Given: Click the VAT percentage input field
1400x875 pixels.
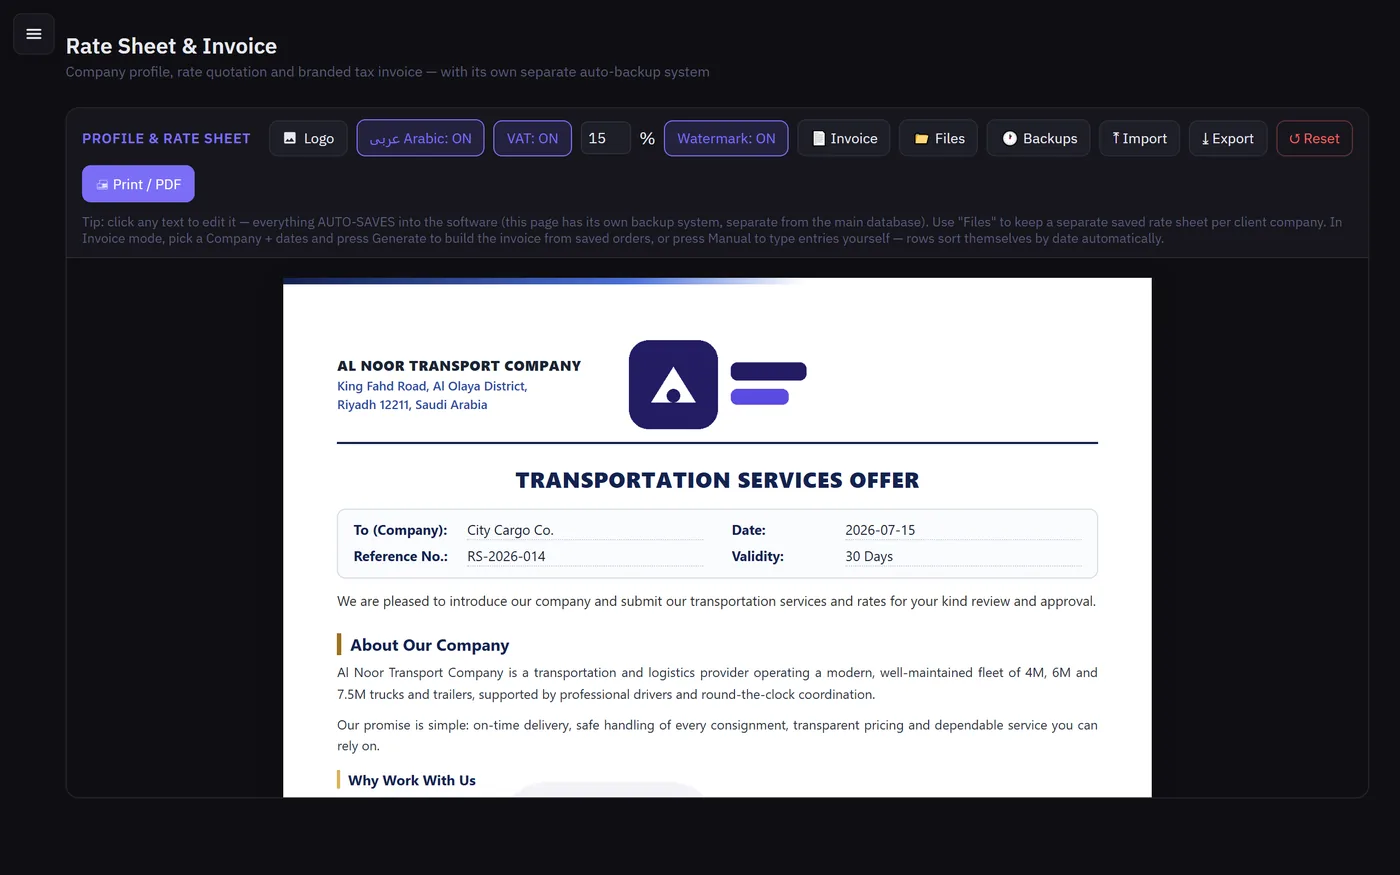Looking at the screenshot, I should [605, 138].
